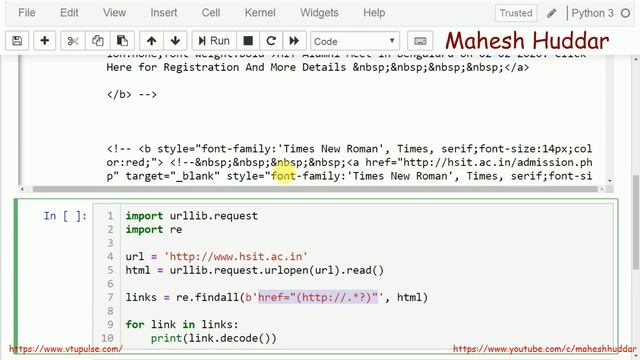Open the cell type dropdown showing Code

pos(355,41)
